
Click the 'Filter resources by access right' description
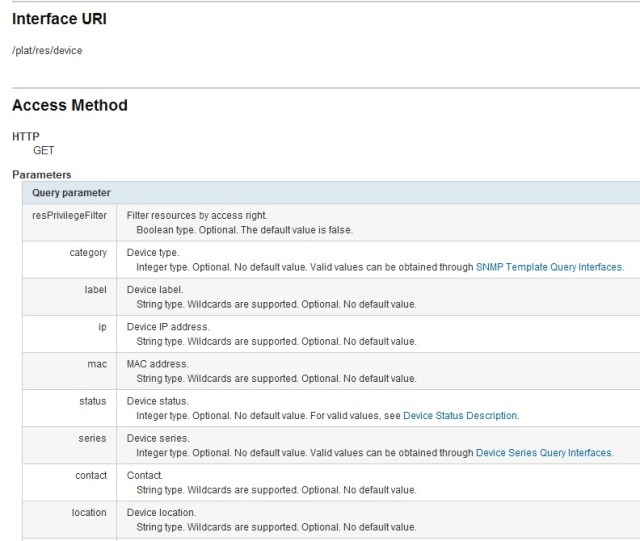197,215
